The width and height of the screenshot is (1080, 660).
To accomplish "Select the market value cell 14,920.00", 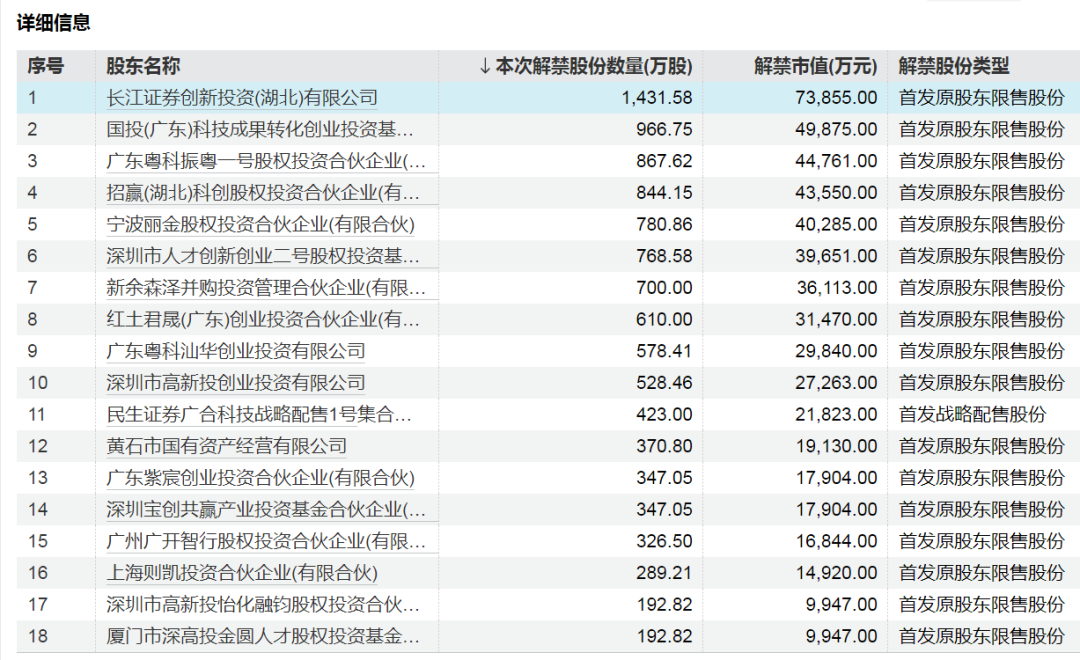I will (836, 573).
